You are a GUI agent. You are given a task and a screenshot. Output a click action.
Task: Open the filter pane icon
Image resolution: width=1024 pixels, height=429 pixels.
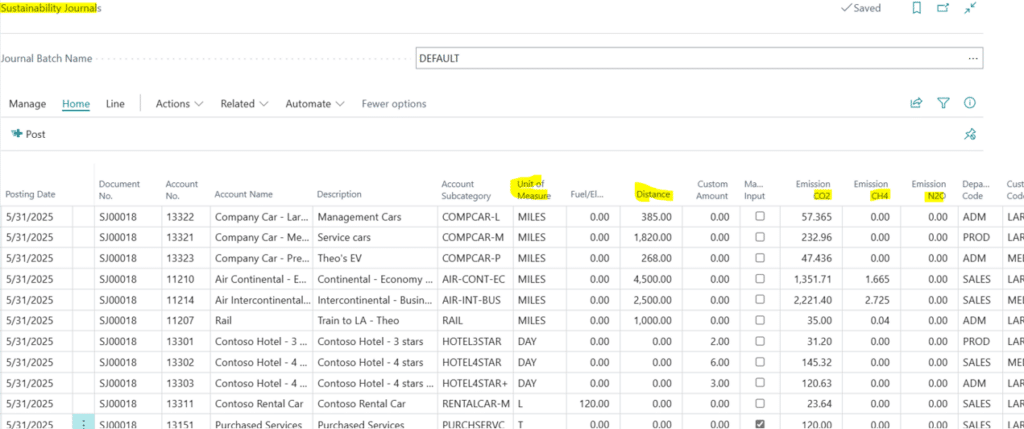[942, 103]
